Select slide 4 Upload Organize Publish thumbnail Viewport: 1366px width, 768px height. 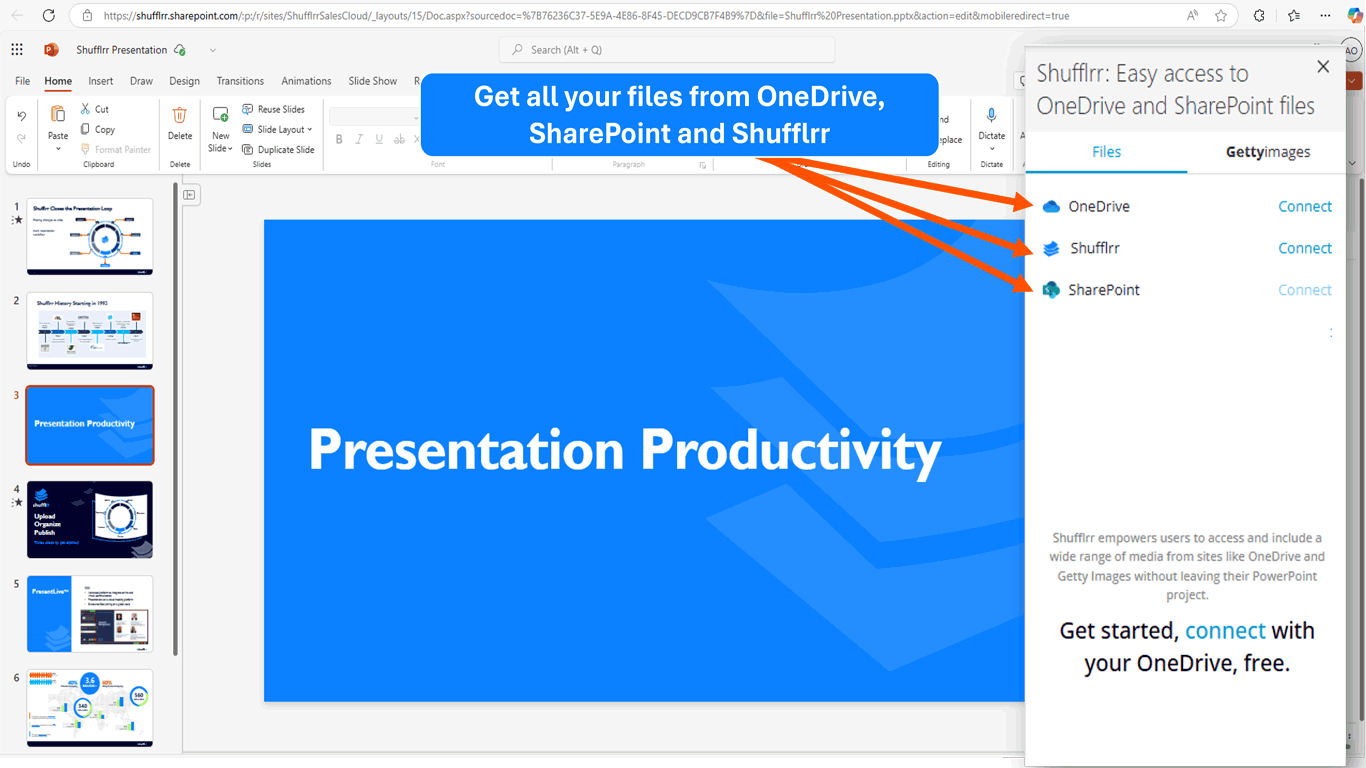click(90, 519)
